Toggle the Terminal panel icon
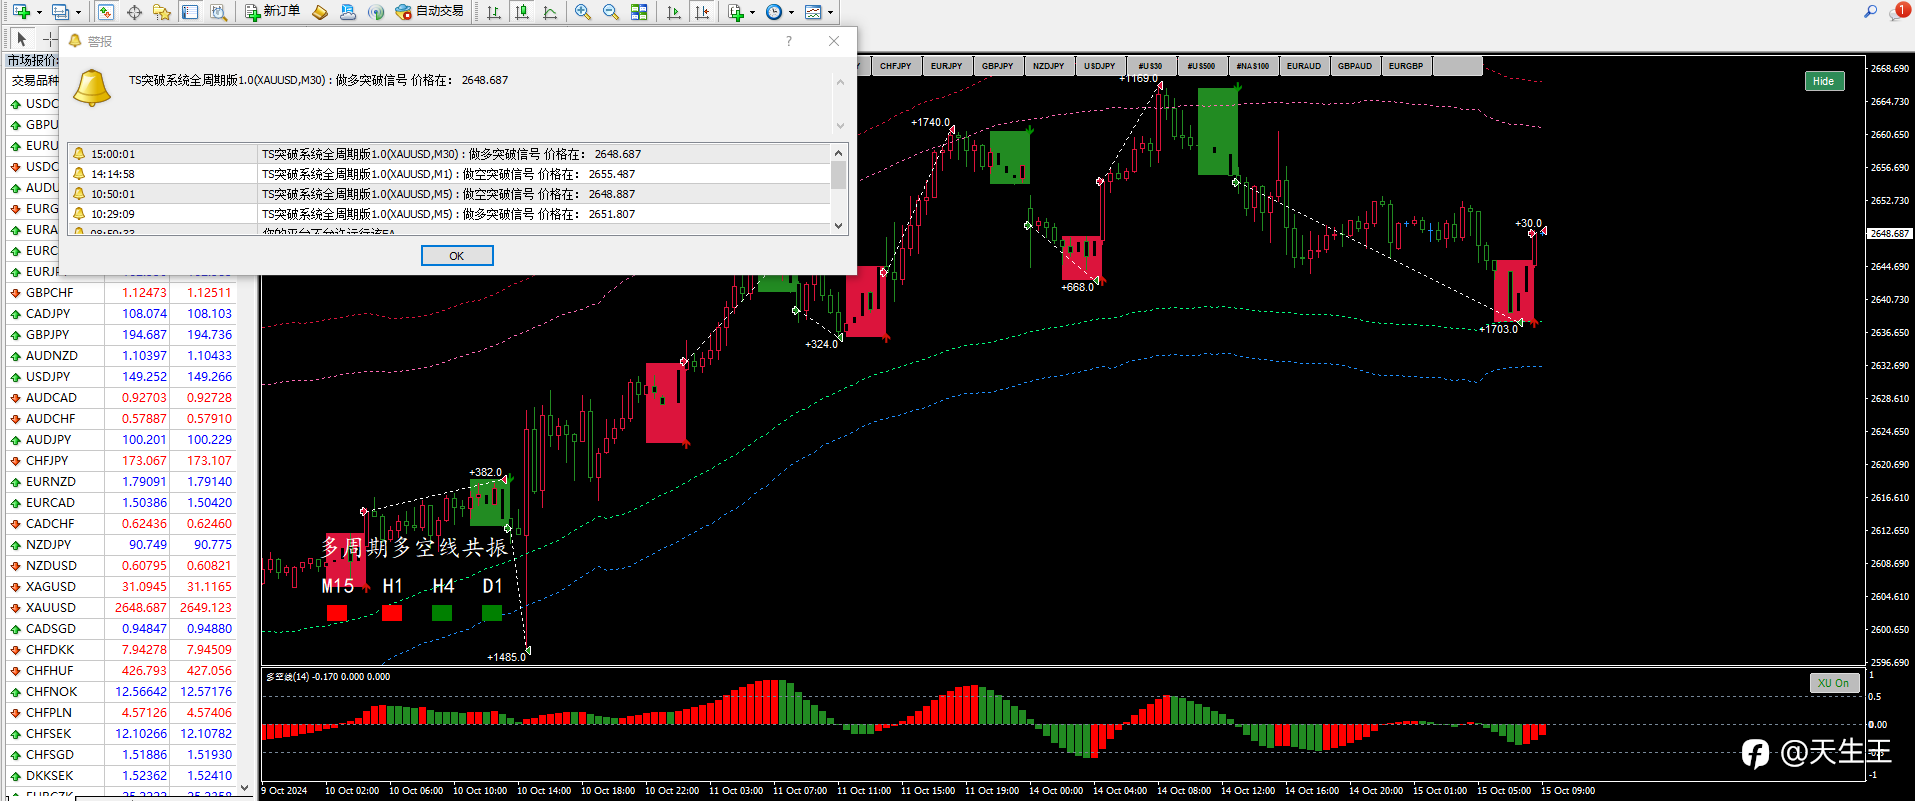The width and height of the screenshot is (1915, 801). [190, 12]
